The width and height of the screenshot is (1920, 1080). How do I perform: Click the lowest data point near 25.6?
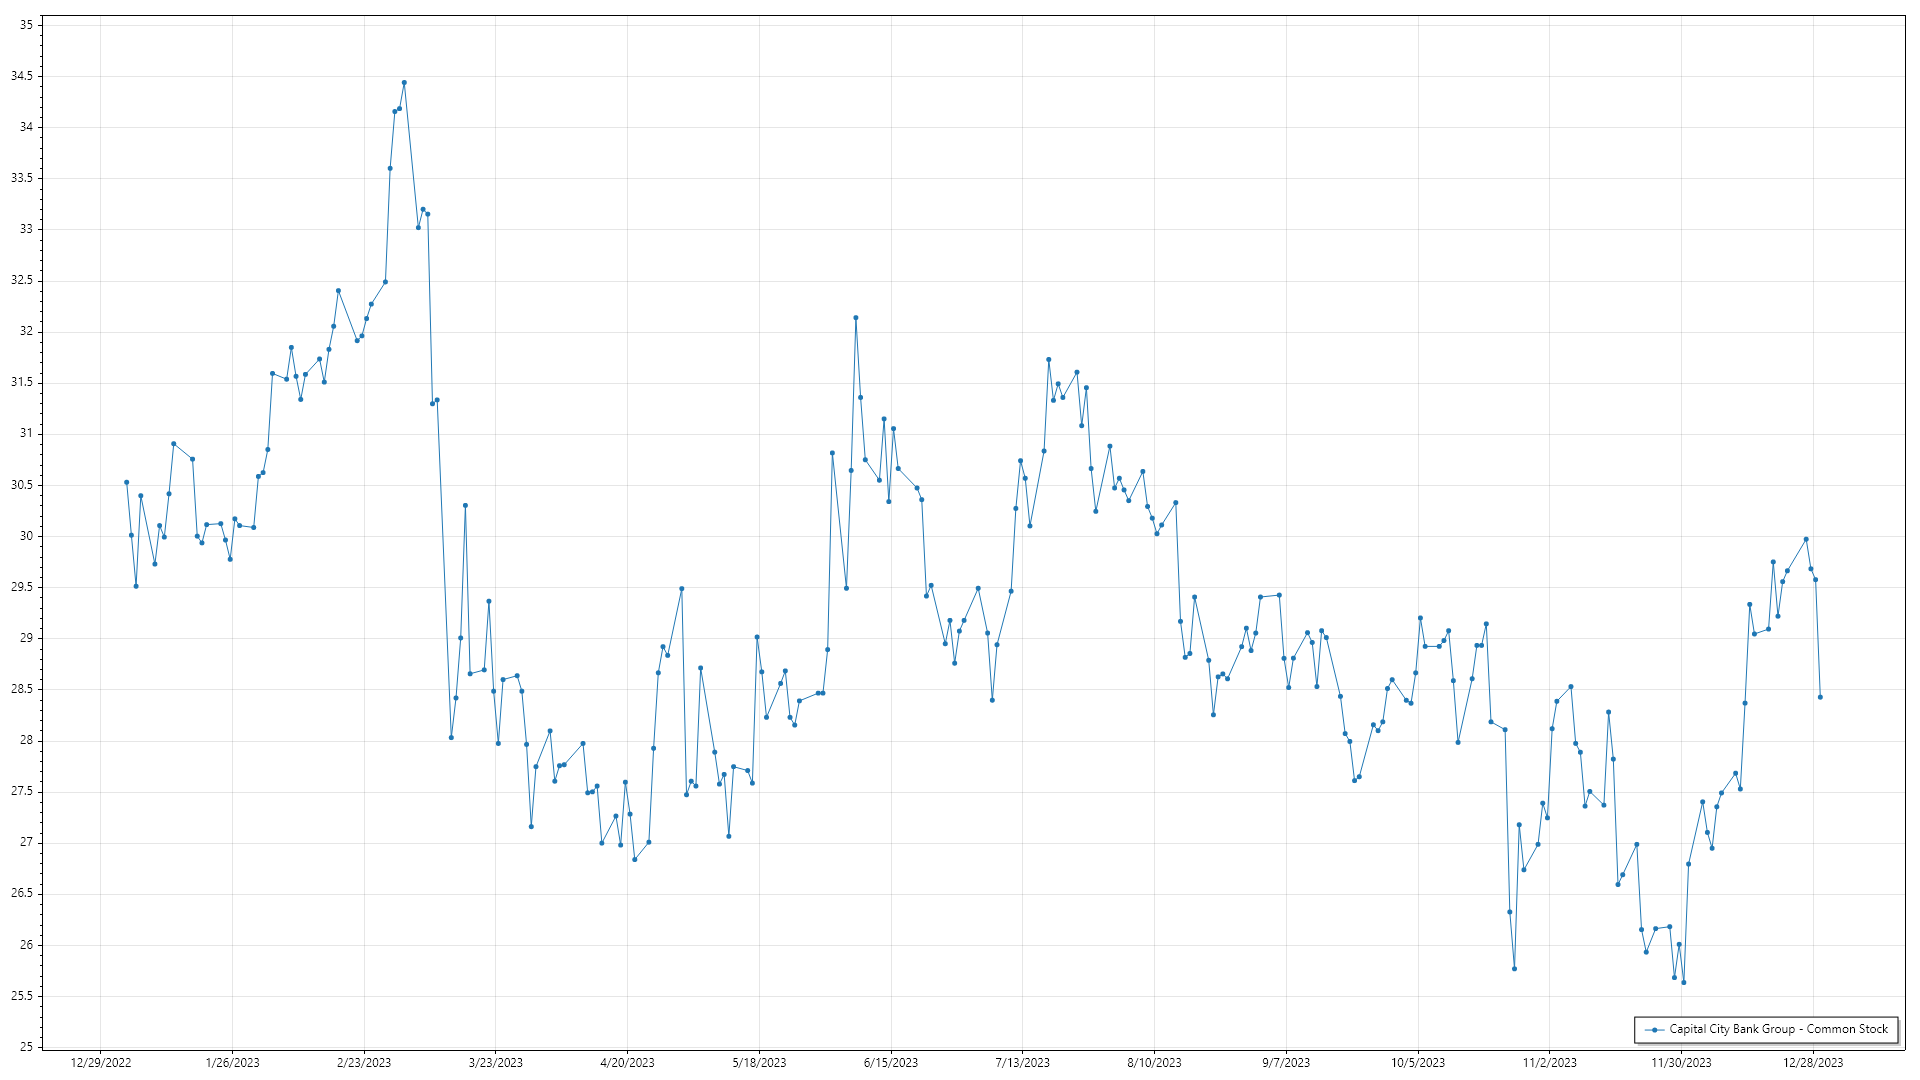pyautogui.click(x=1683, y=983)
